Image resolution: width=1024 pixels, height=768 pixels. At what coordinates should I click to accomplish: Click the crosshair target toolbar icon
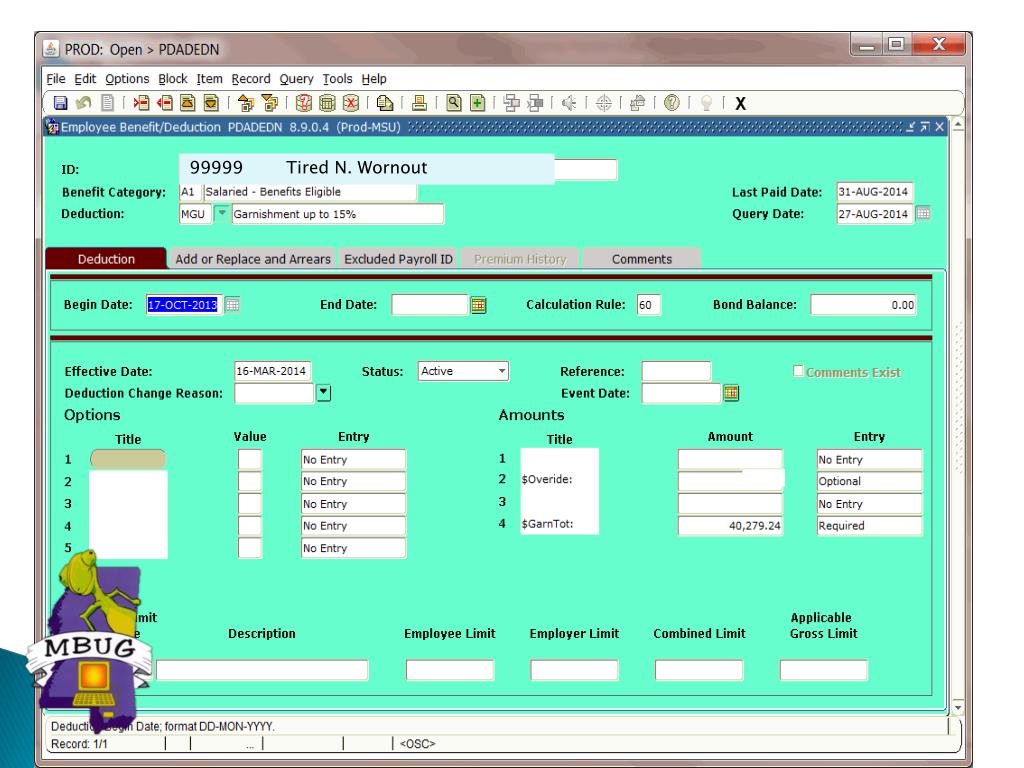tap(603, 103)
